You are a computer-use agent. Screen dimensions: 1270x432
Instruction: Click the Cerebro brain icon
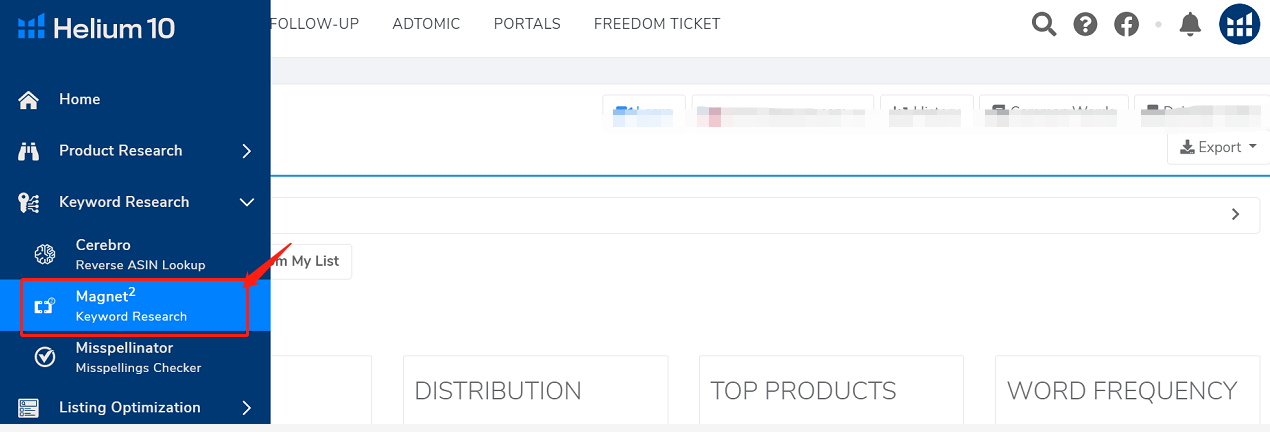click(44, 254)
